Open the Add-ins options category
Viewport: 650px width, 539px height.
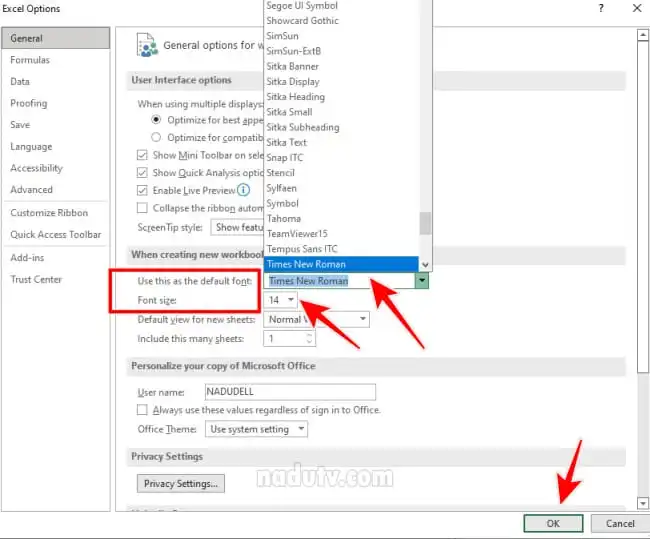[56, 257]
